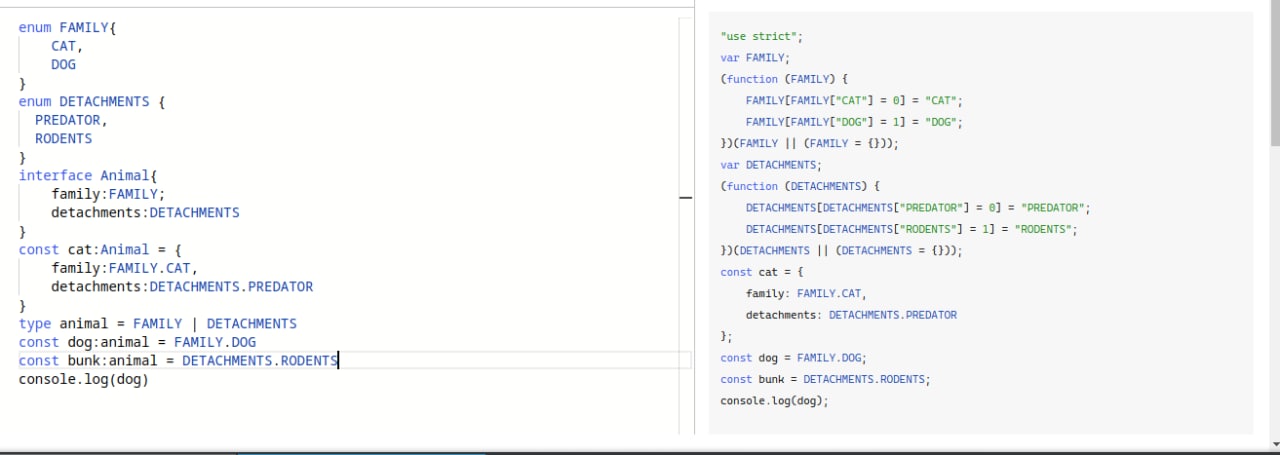
Task: Click 'var DETACHMENTS;' in compiled output
Action: click(770, 165)
